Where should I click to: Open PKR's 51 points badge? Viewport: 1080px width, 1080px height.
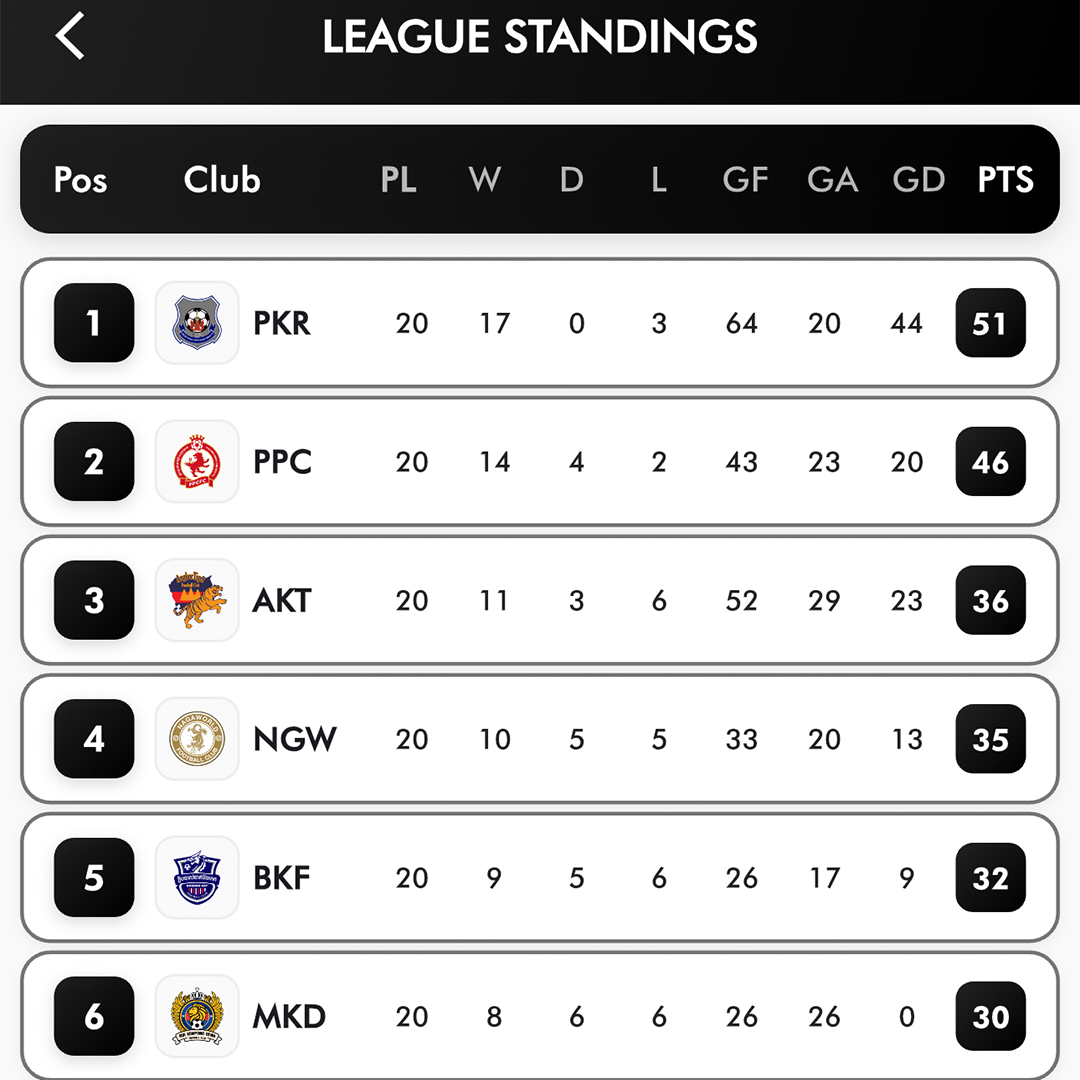990,322
